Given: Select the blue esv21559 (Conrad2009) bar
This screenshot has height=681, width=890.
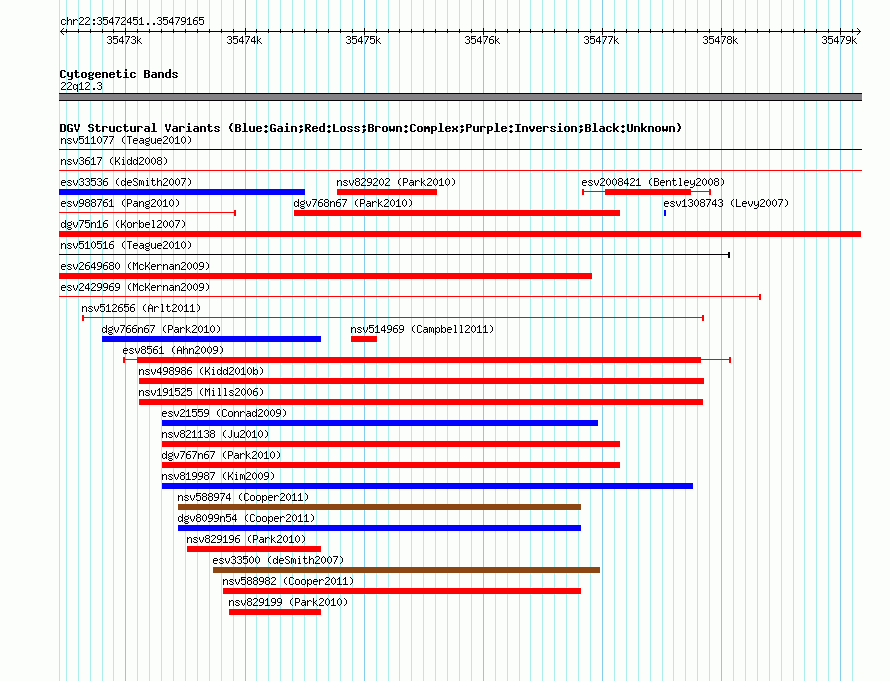Looking at the screenshot, I should pos(380,423).
